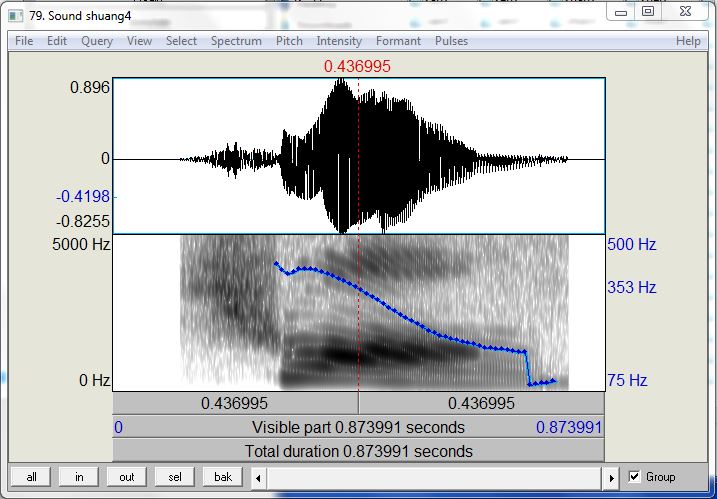The image size is (717, 499).
Task: Open the Pitch menu
Action: (x=289, y=41)
